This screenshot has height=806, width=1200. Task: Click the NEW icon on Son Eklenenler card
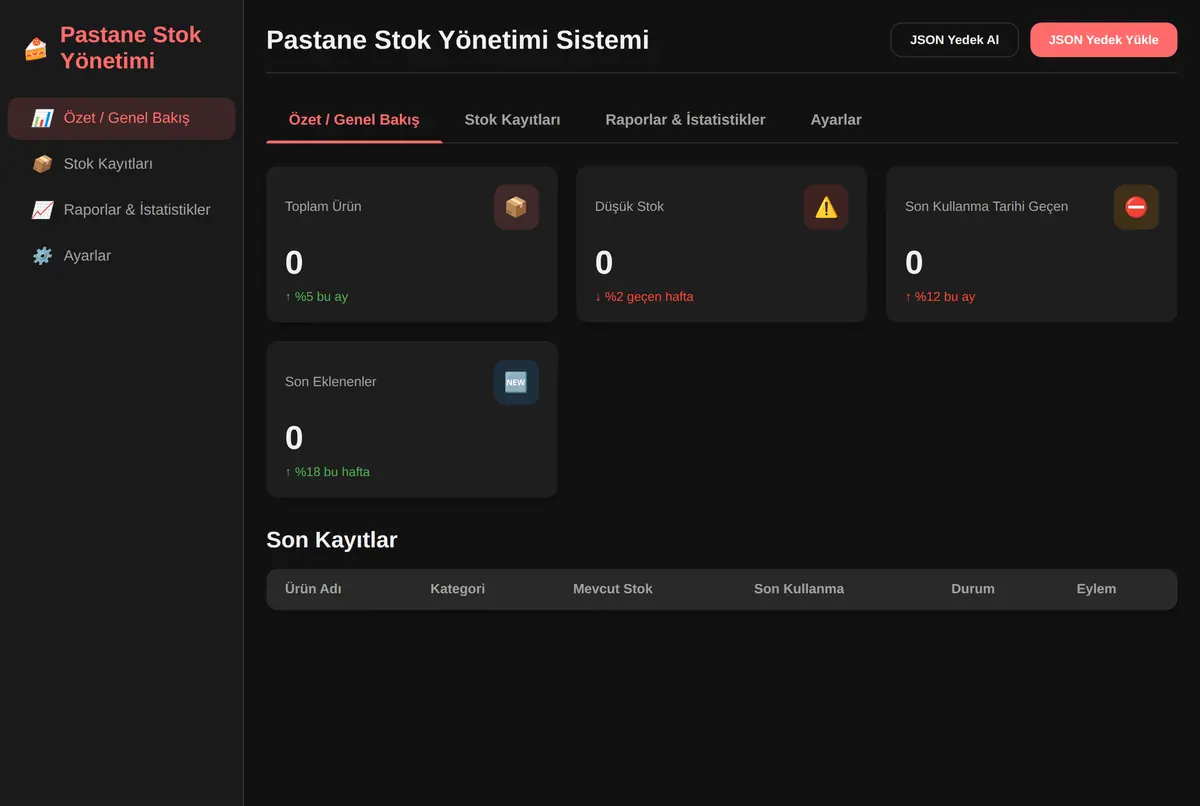[516, 382]
